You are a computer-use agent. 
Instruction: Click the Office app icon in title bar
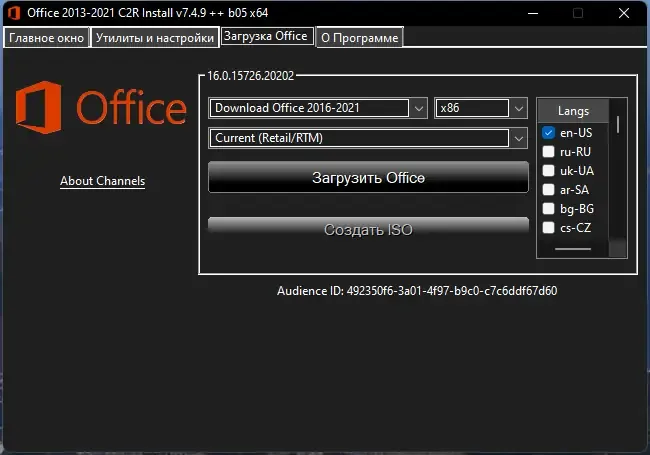click(x=14, y=13)
